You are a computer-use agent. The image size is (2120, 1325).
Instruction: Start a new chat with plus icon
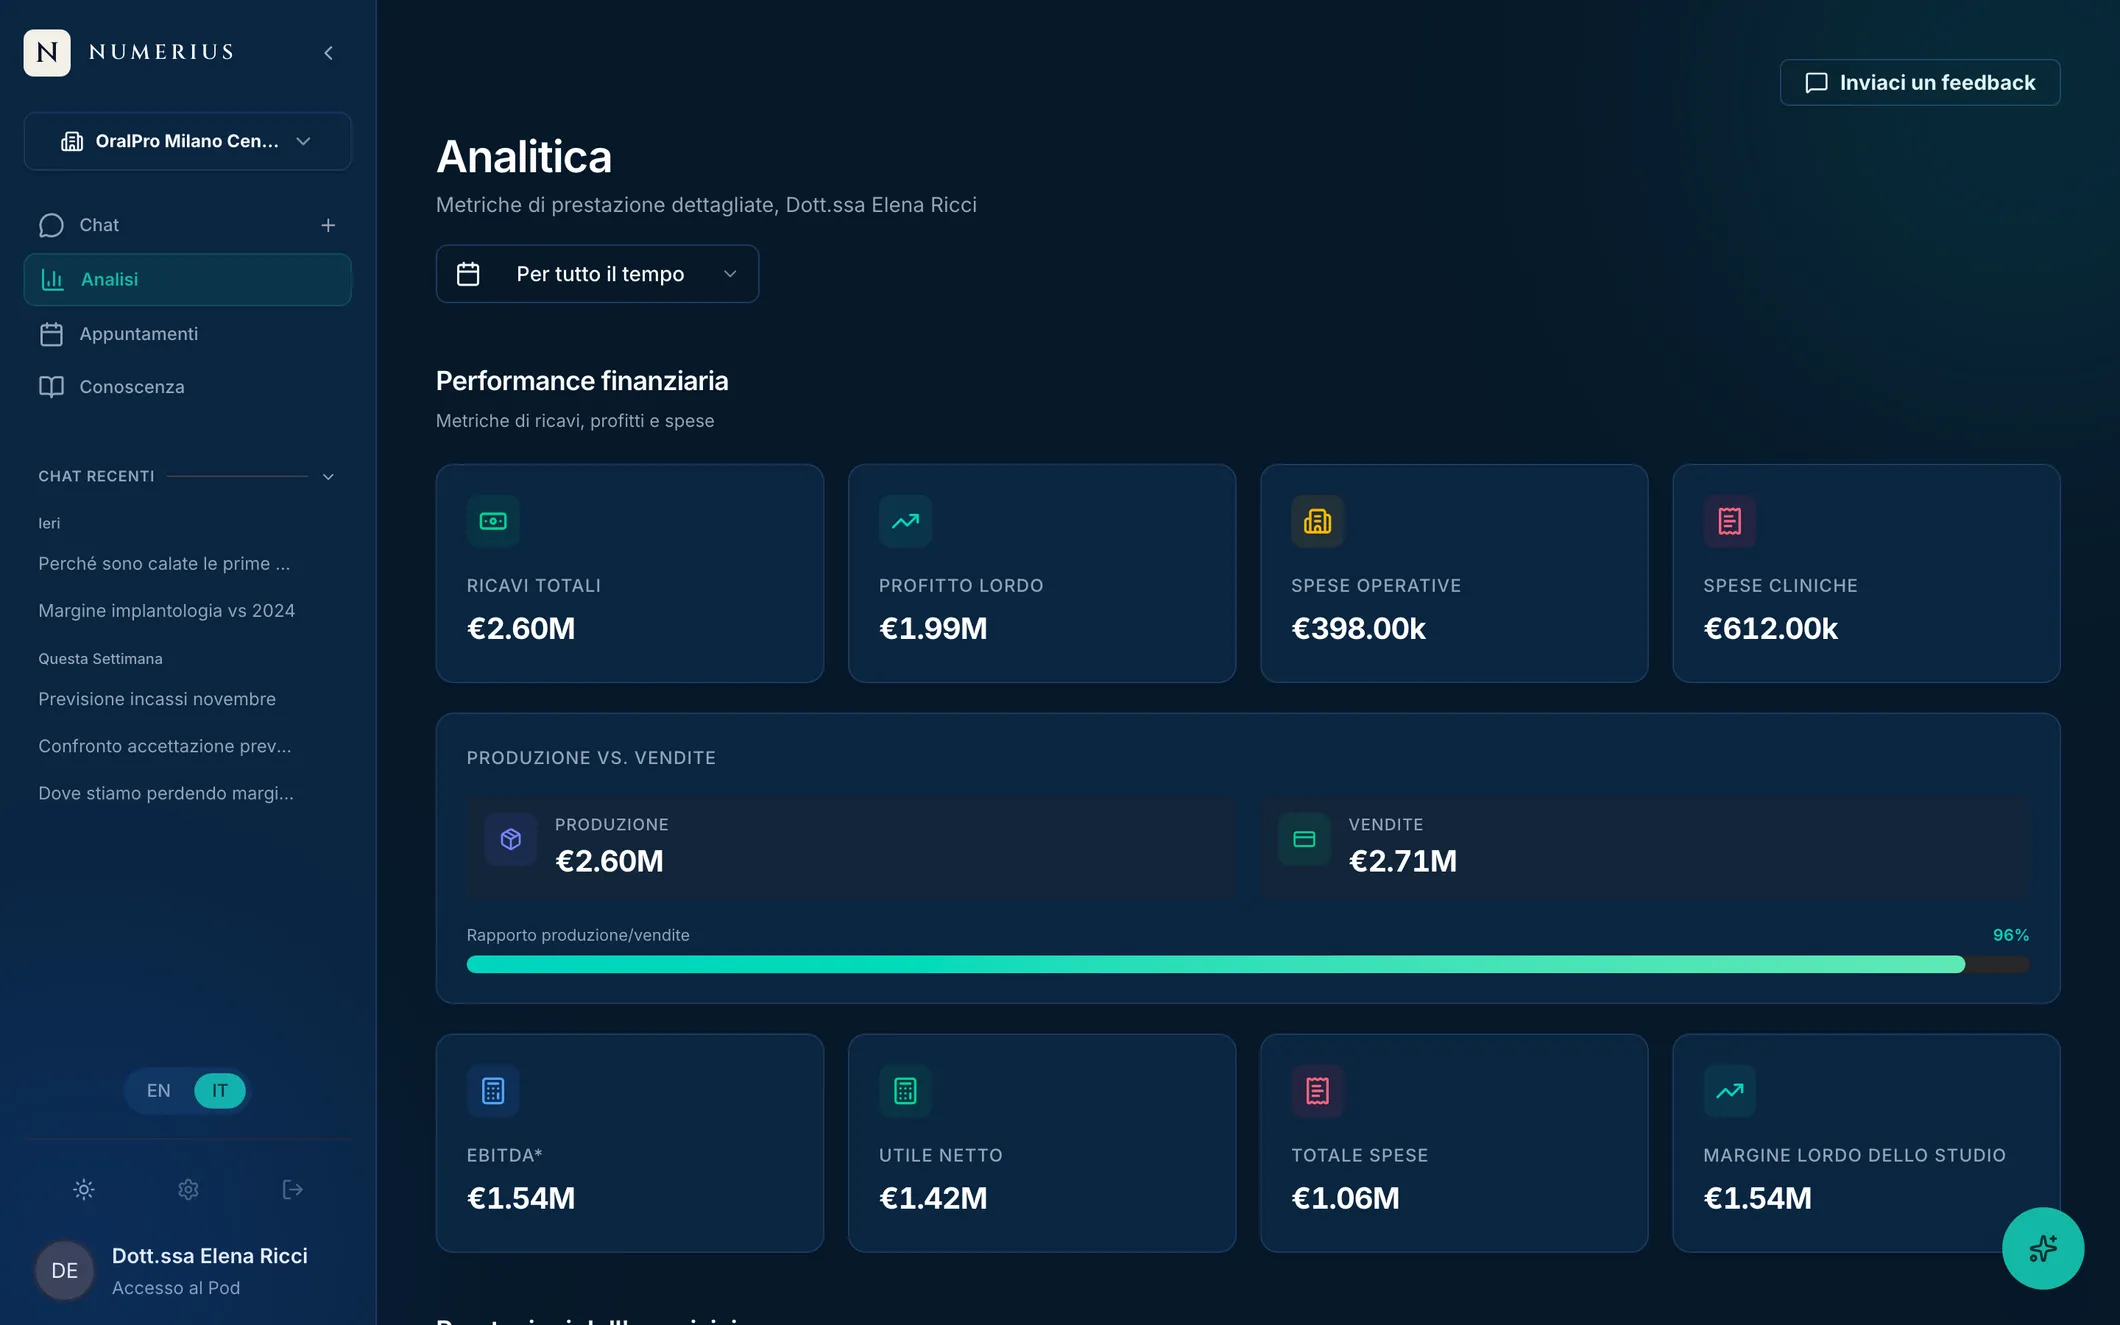coord(328,225)
